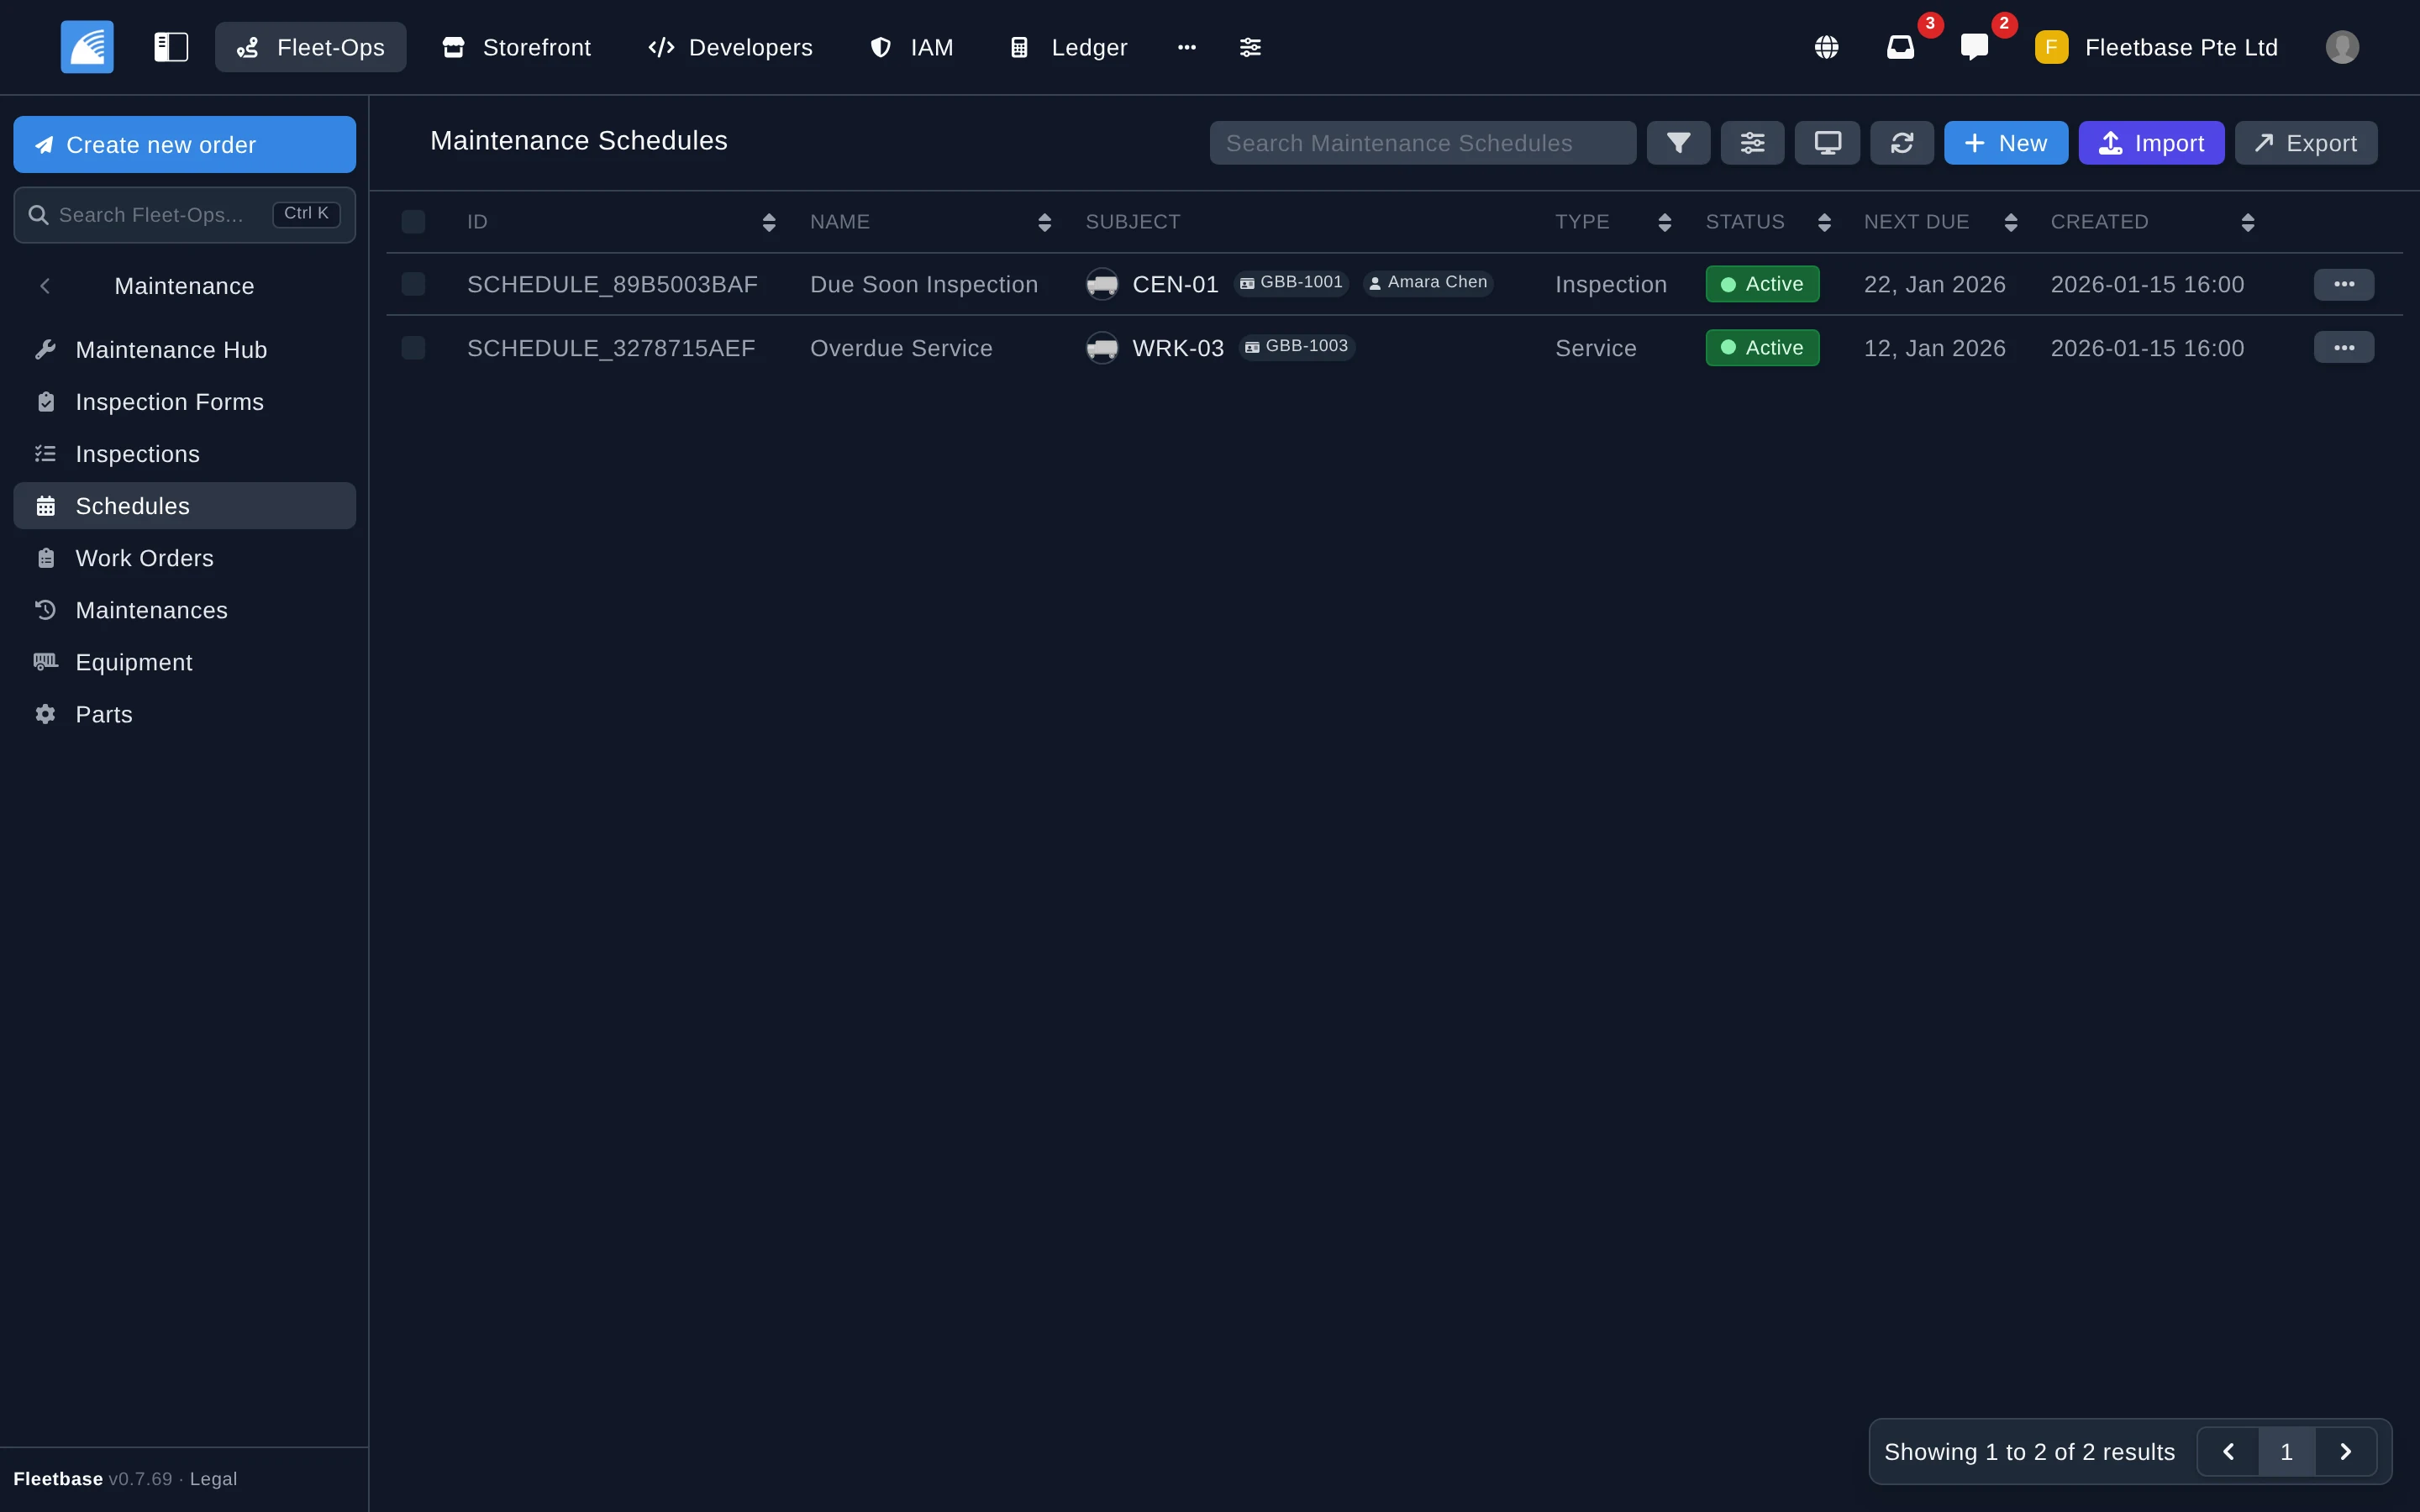Open the filter funnel for schedules
The width and height of the screenshot is (2420, 1512).
click(x=1678, y=143)
